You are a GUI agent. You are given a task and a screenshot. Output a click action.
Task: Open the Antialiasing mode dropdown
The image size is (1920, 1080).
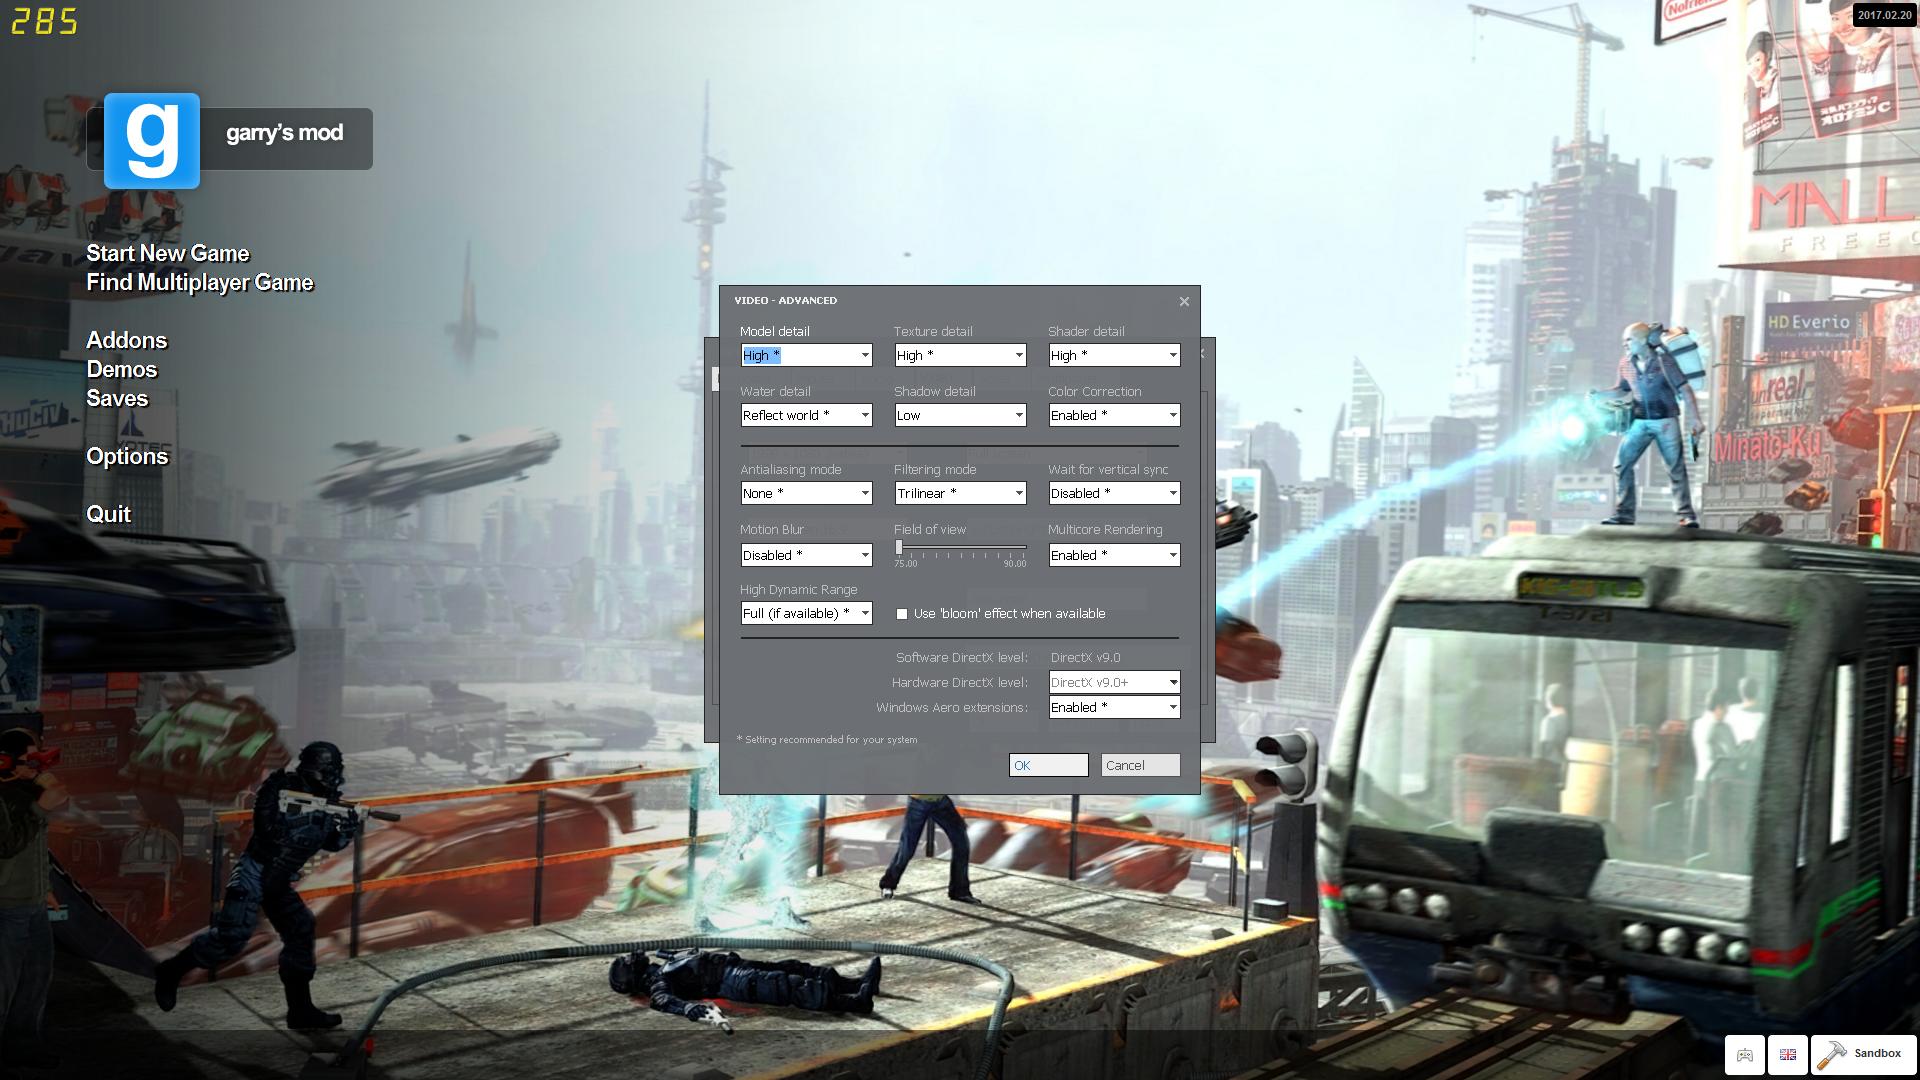coord(865,494)
